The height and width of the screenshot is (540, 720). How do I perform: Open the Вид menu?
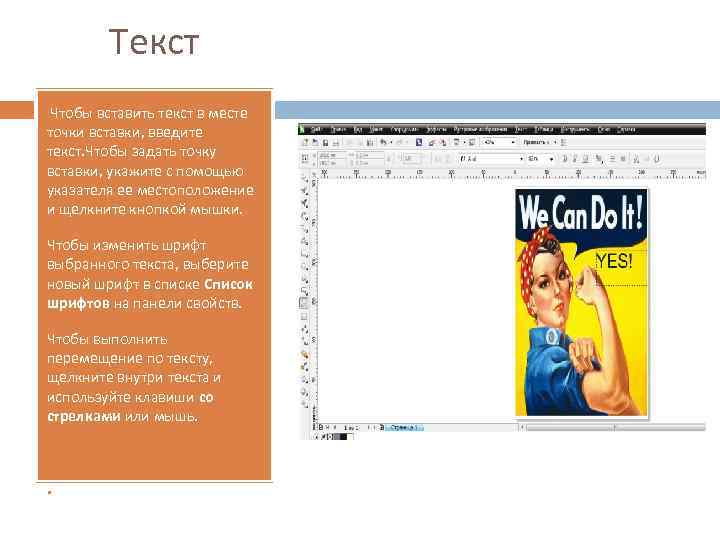click(x=358, y=129)
